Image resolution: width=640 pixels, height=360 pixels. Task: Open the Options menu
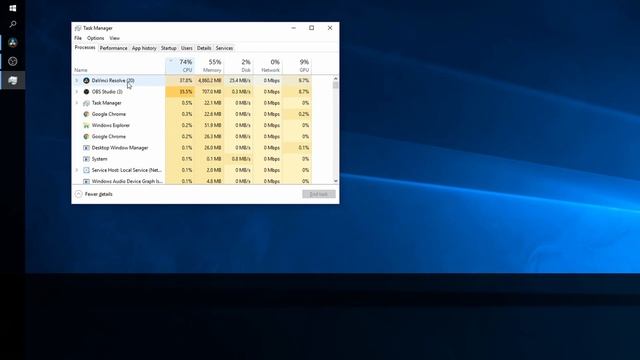96,38
